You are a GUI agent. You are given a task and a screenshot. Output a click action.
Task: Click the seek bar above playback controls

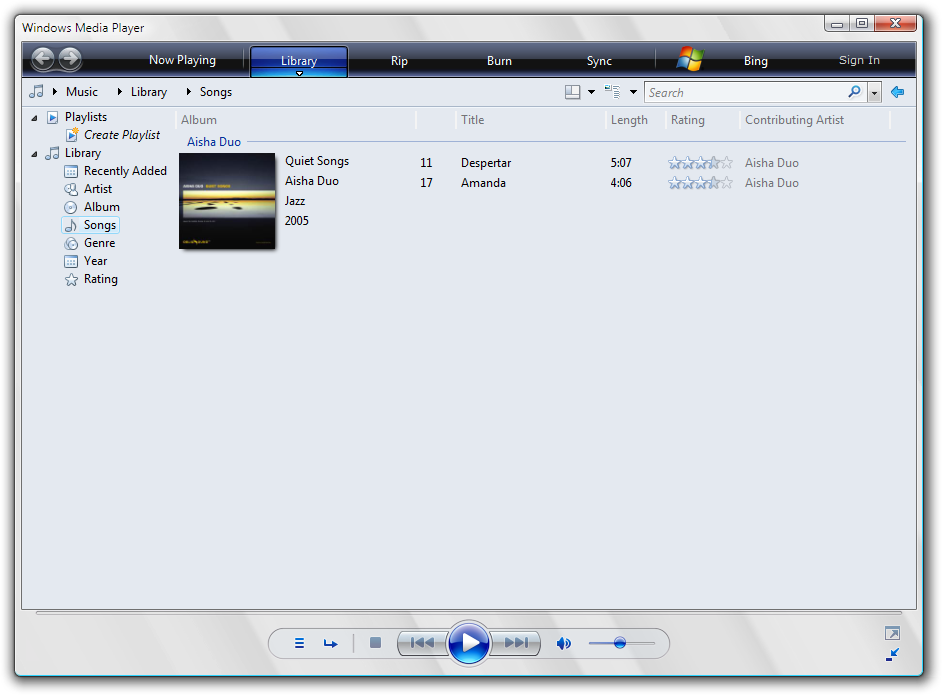[469, 613]
